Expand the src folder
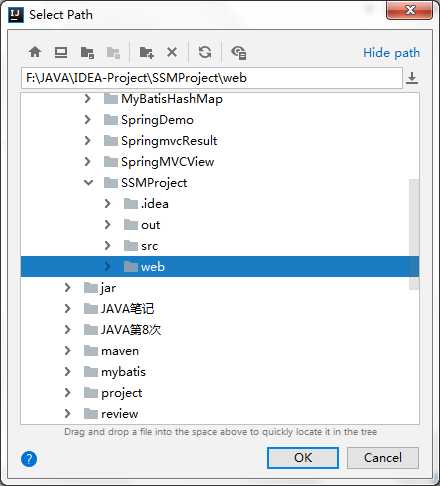This screenshot has width=440, height=486. [107, 246]
